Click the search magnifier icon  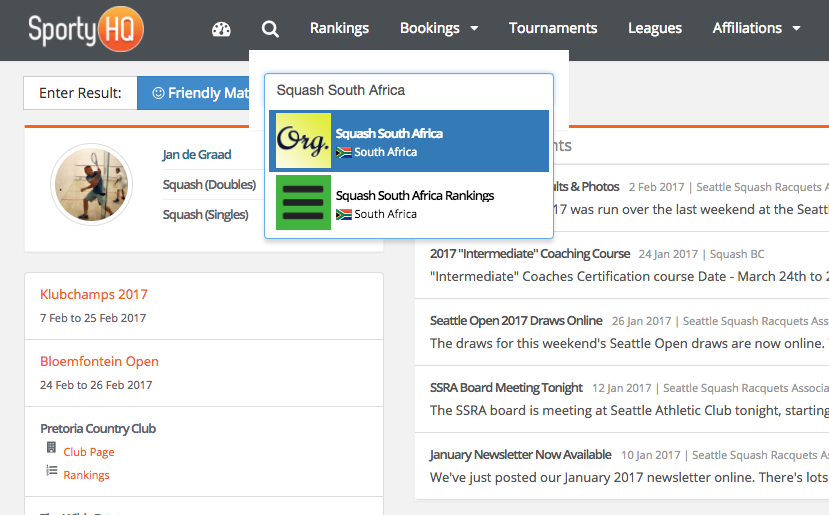(270, 29)
